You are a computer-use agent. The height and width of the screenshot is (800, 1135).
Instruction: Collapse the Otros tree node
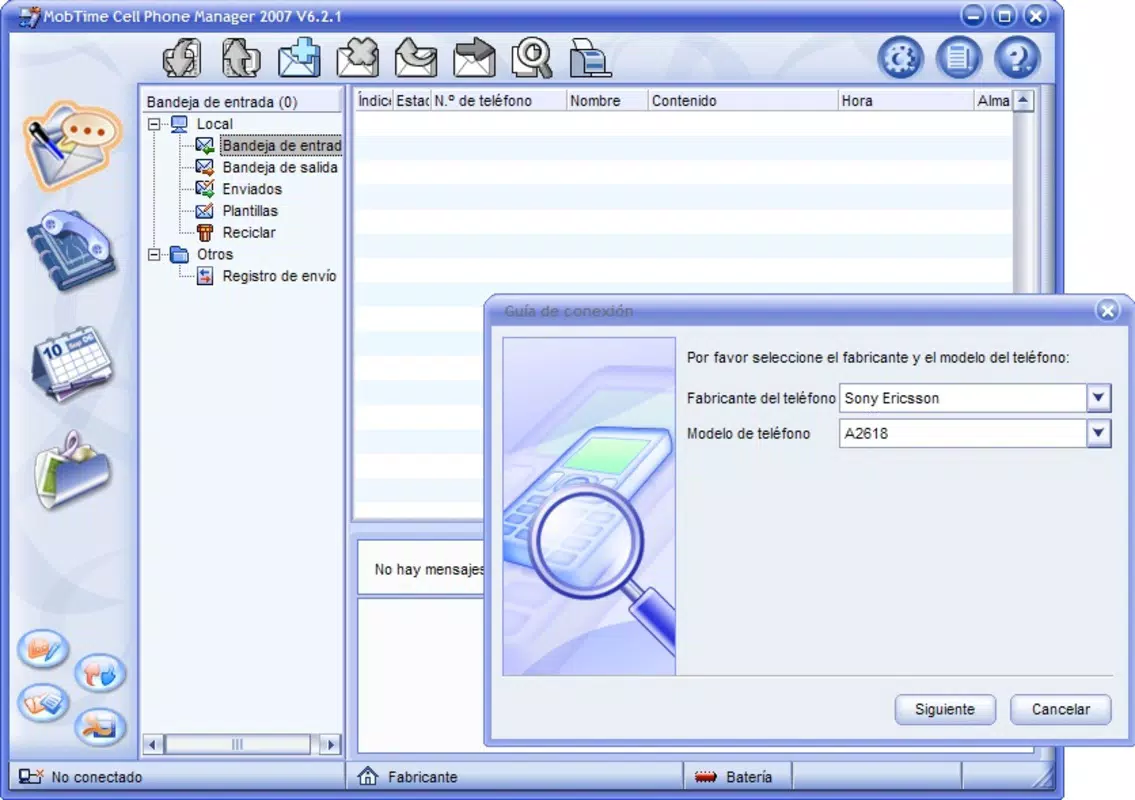154,254
